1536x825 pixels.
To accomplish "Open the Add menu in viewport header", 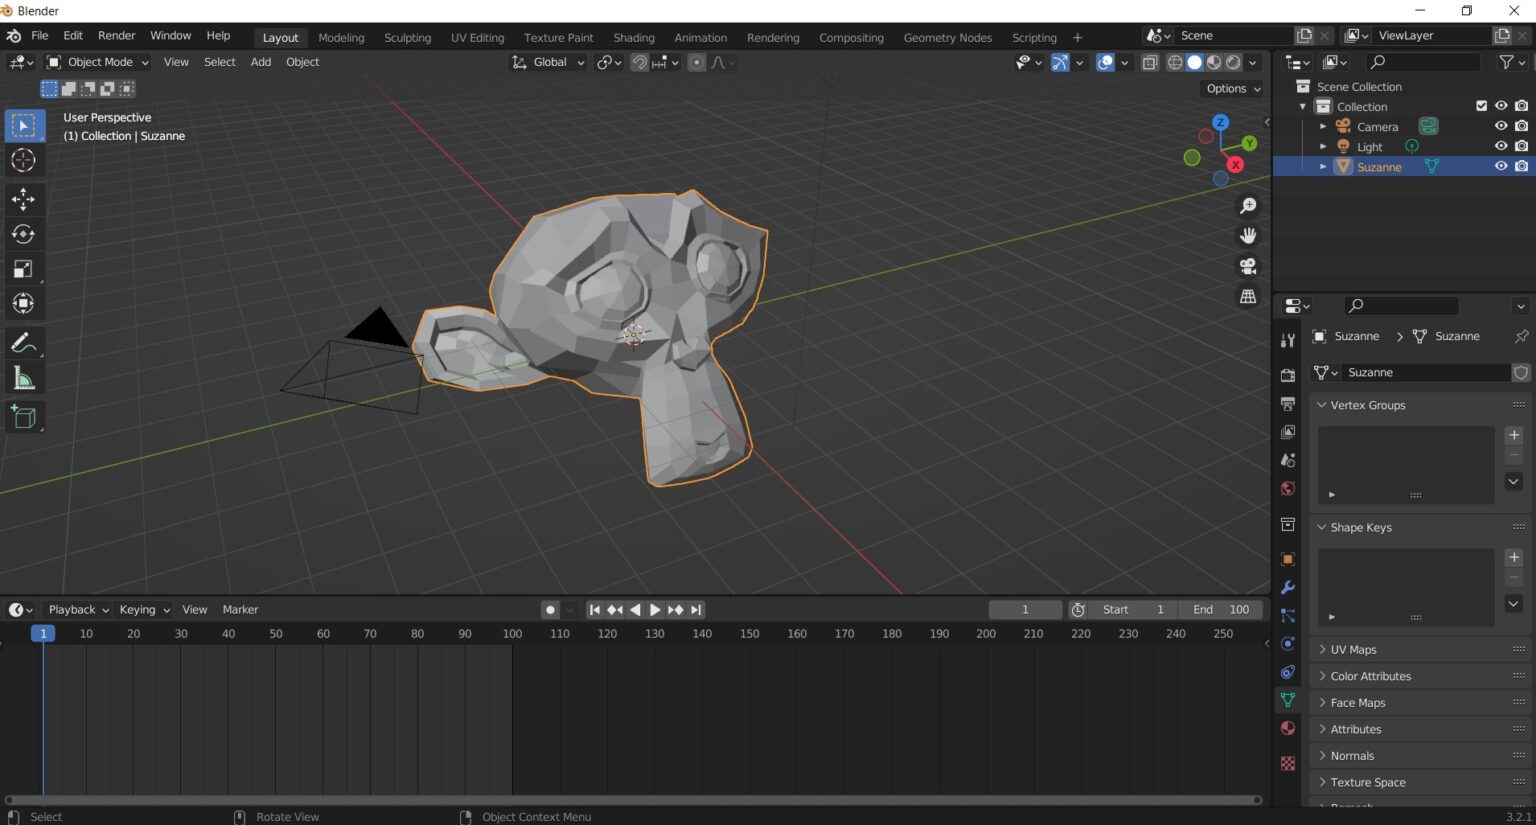I will (261, 62).
